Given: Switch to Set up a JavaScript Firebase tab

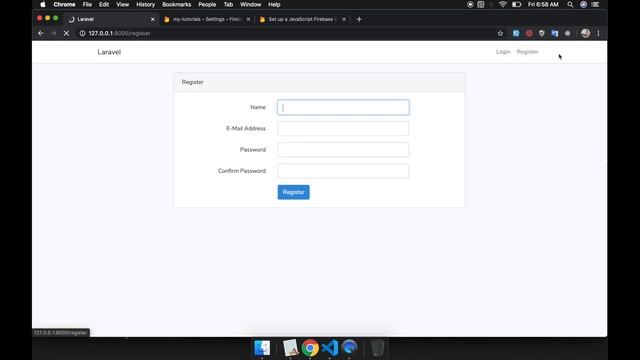Looking at the screenshot, I should (x=302, y=19).
